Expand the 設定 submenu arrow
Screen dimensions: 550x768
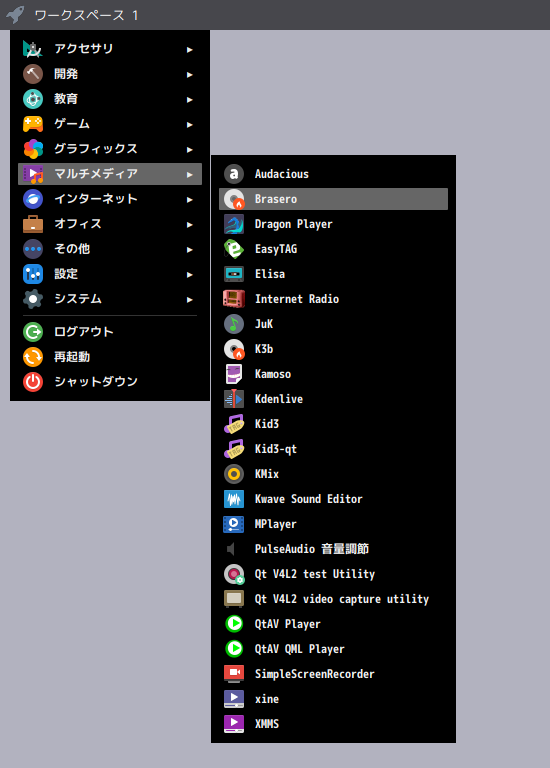click(190, 274)
